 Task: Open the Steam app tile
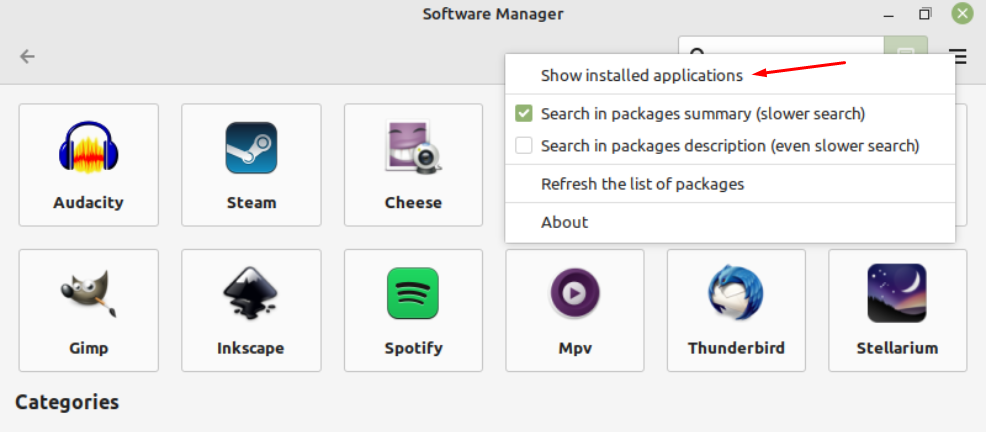point(251,165)
